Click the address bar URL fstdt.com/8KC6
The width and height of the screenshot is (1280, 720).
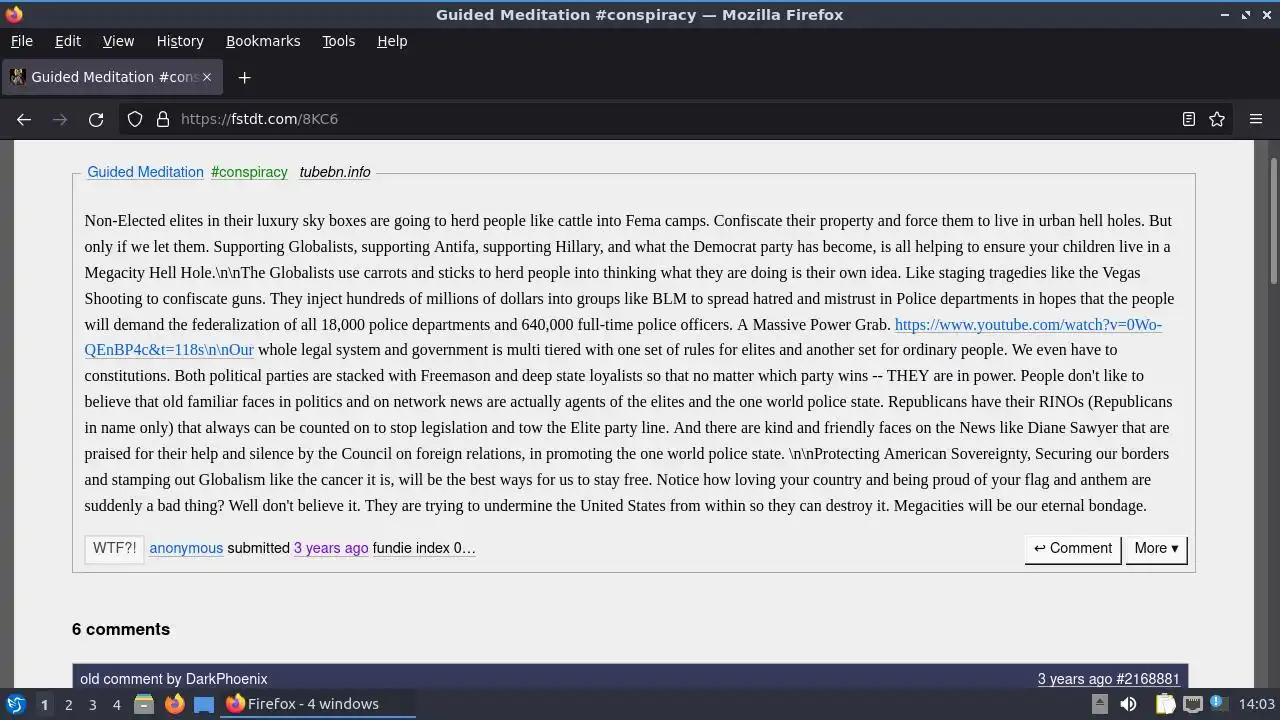click(259, 119)
